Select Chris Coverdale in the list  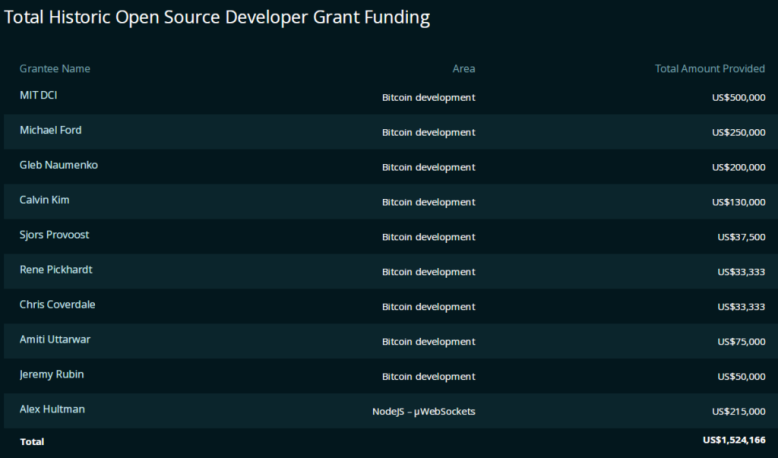pos(57,304)
